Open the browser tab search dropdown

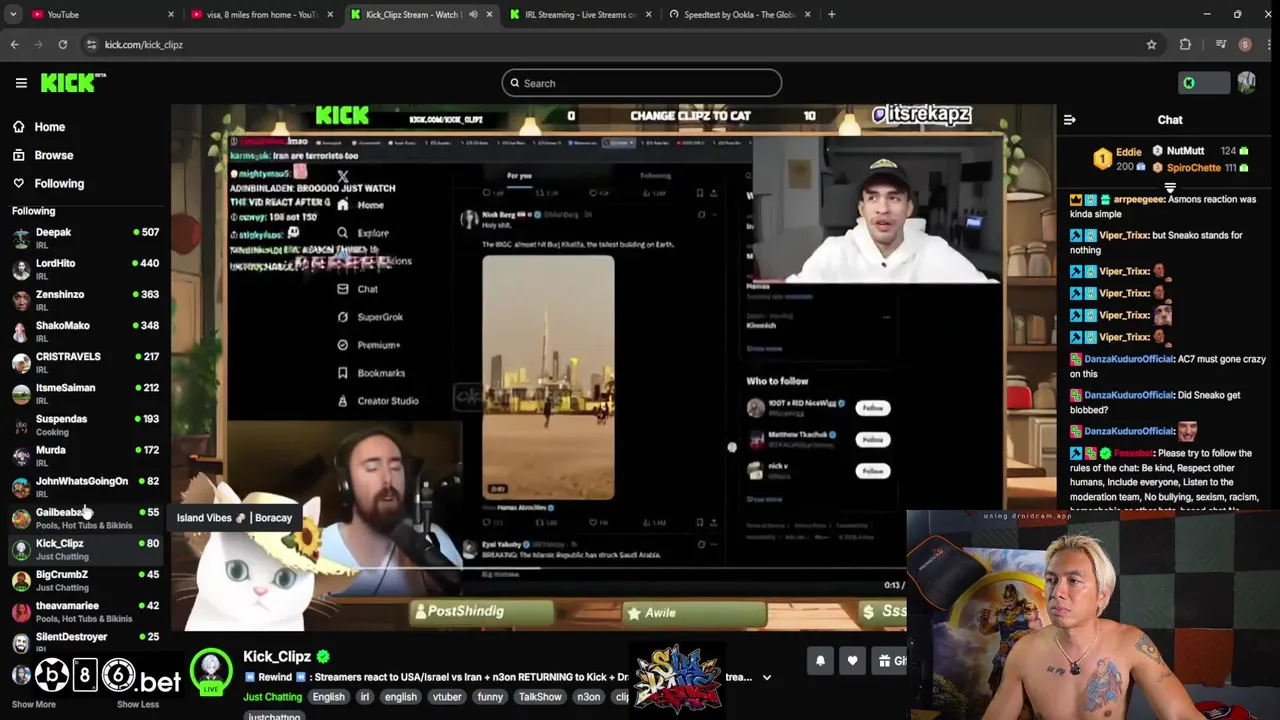pos(13,14)
